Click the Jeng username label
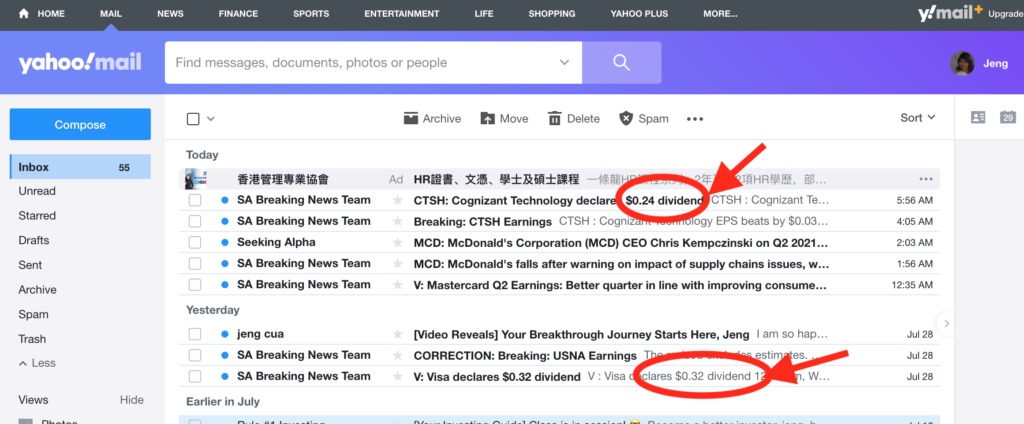 995,64
